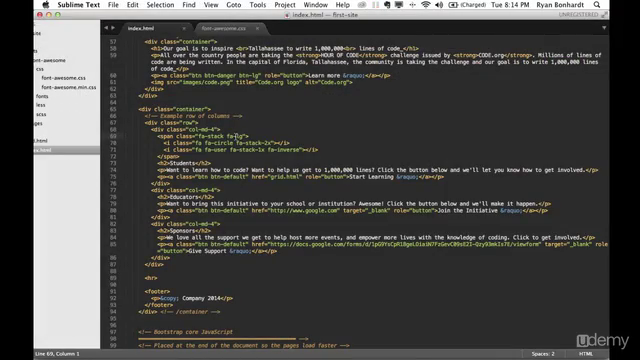Click the UNREGISTERED label in title bar
This screenshot has width=640, height=360.
click(x=578, y=15)
